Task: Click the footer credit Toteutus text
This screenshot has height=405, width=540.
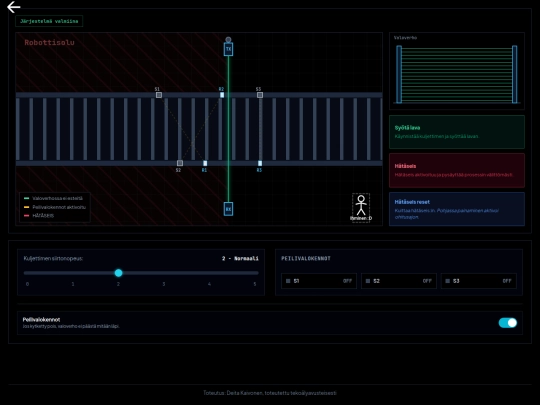Action: coord(270,393)
